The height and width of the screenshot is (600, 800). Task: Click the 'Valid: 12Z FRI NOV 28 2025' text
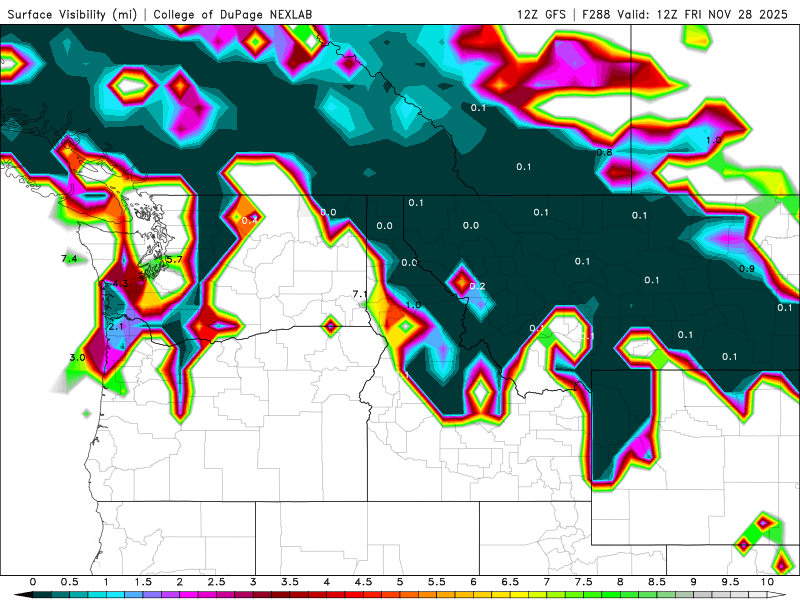click(703, 14)
